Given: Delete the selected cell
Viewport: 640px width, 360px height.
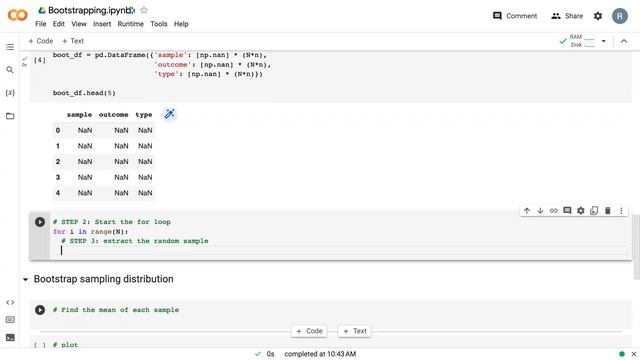Looking at the screenshot, I should coord(607,211).
